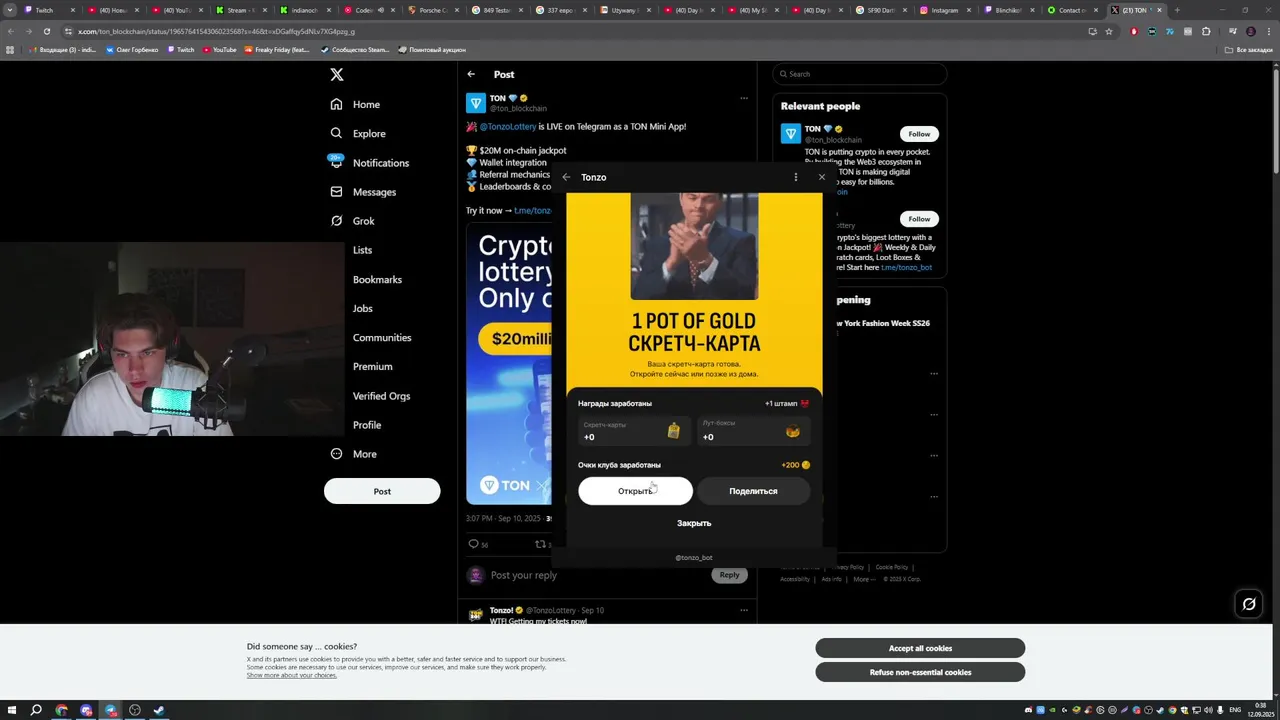Bookmark this page with the star icon
1280x720 pixels.
pyautogui.click(x=1109, y=31)
